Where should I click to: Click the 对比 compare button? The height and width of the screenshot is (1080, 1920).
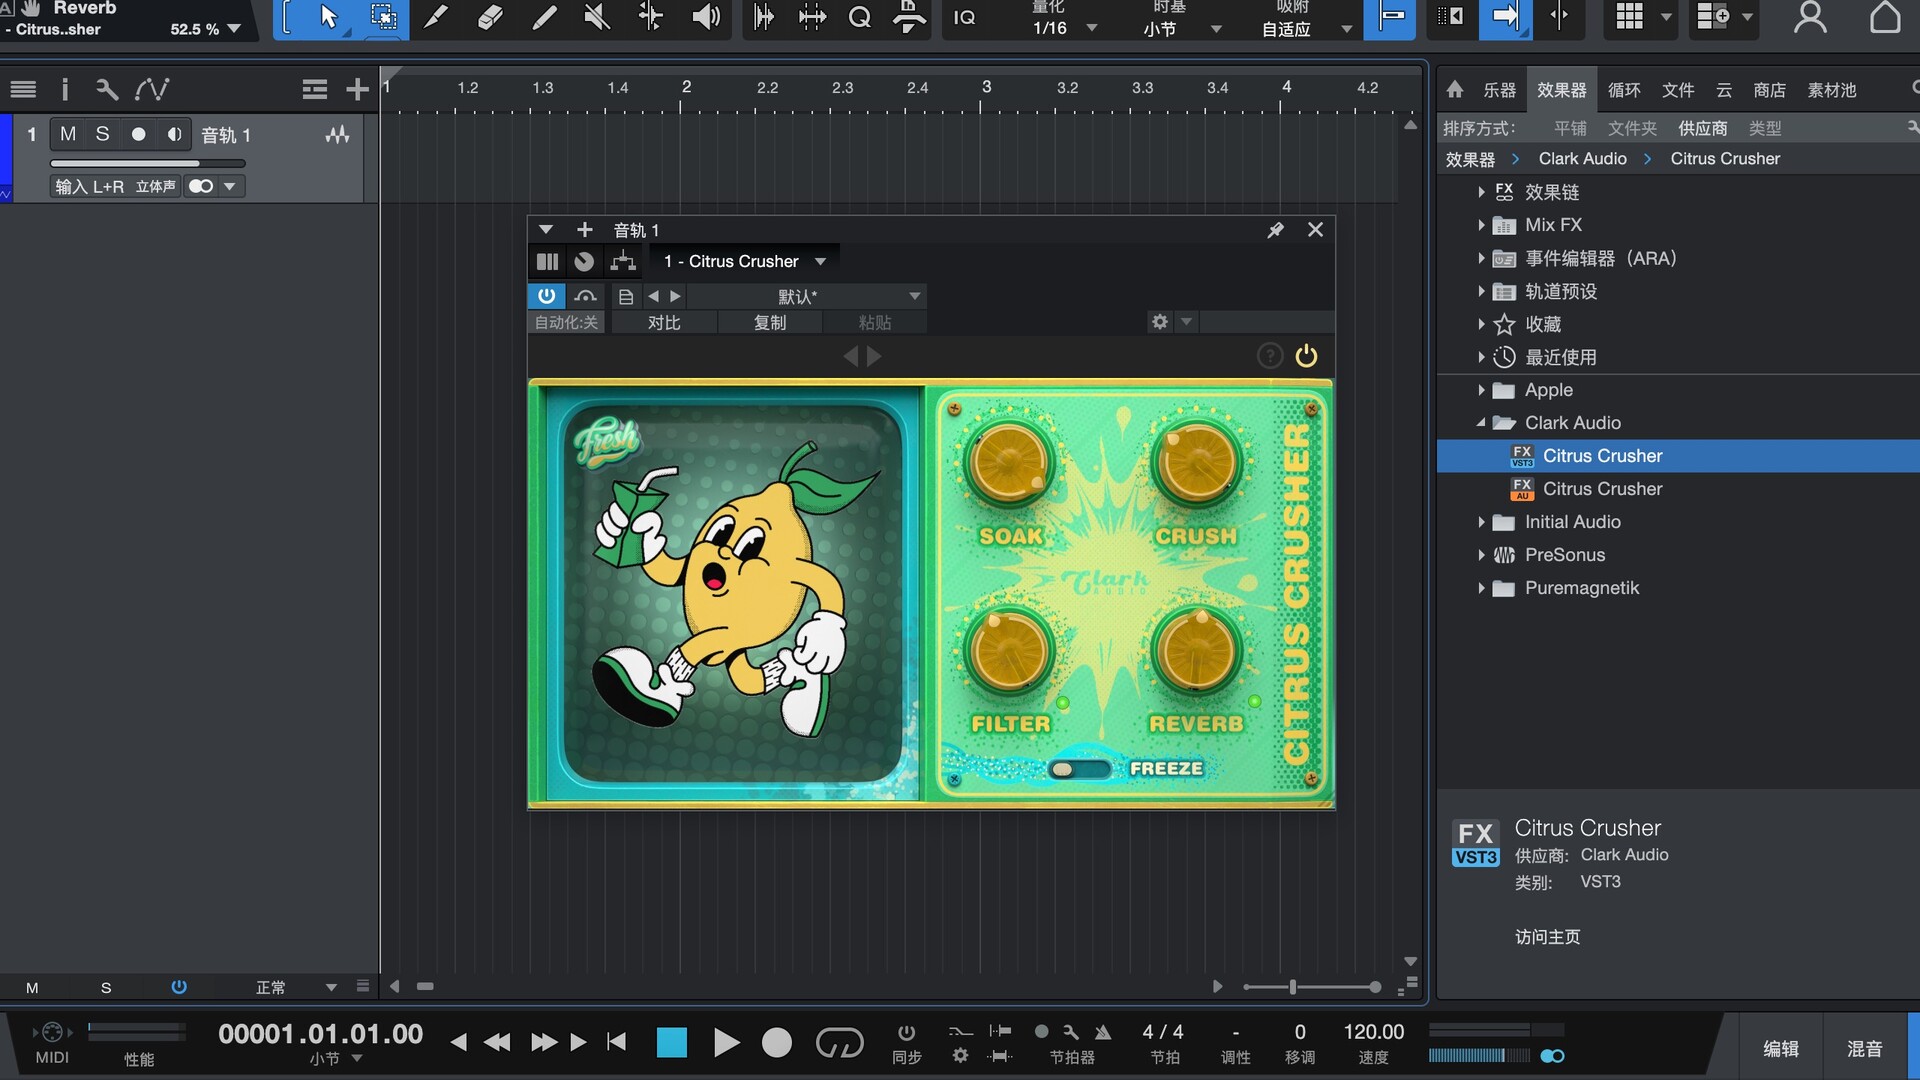(x=664, y=322)
